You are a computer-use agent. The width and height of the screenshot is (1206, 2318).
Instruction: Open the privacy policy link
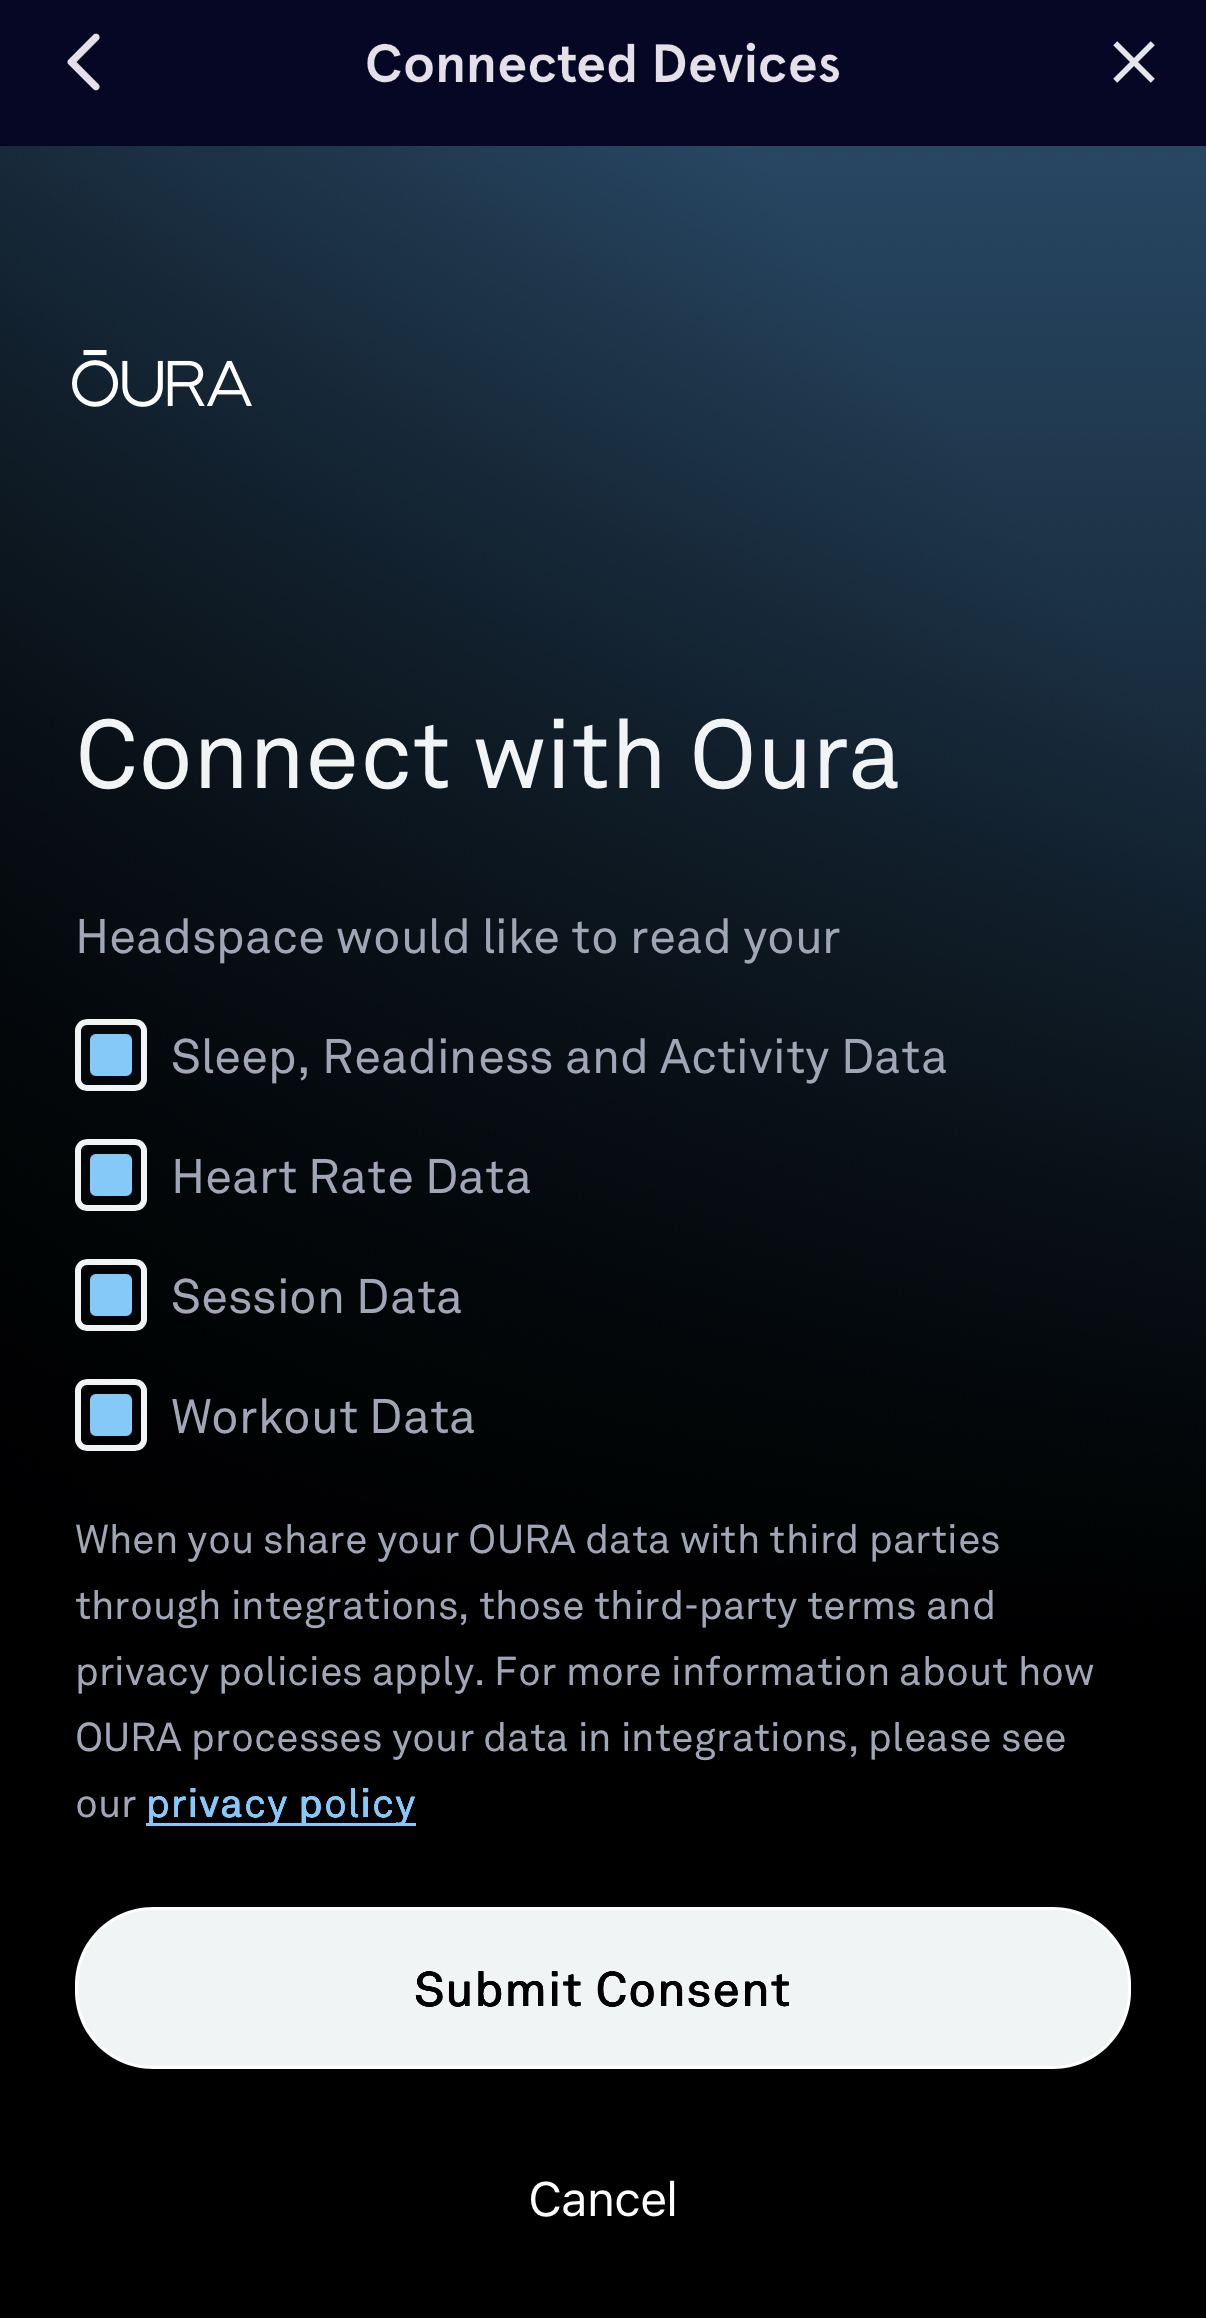(x=281, y=1804)
